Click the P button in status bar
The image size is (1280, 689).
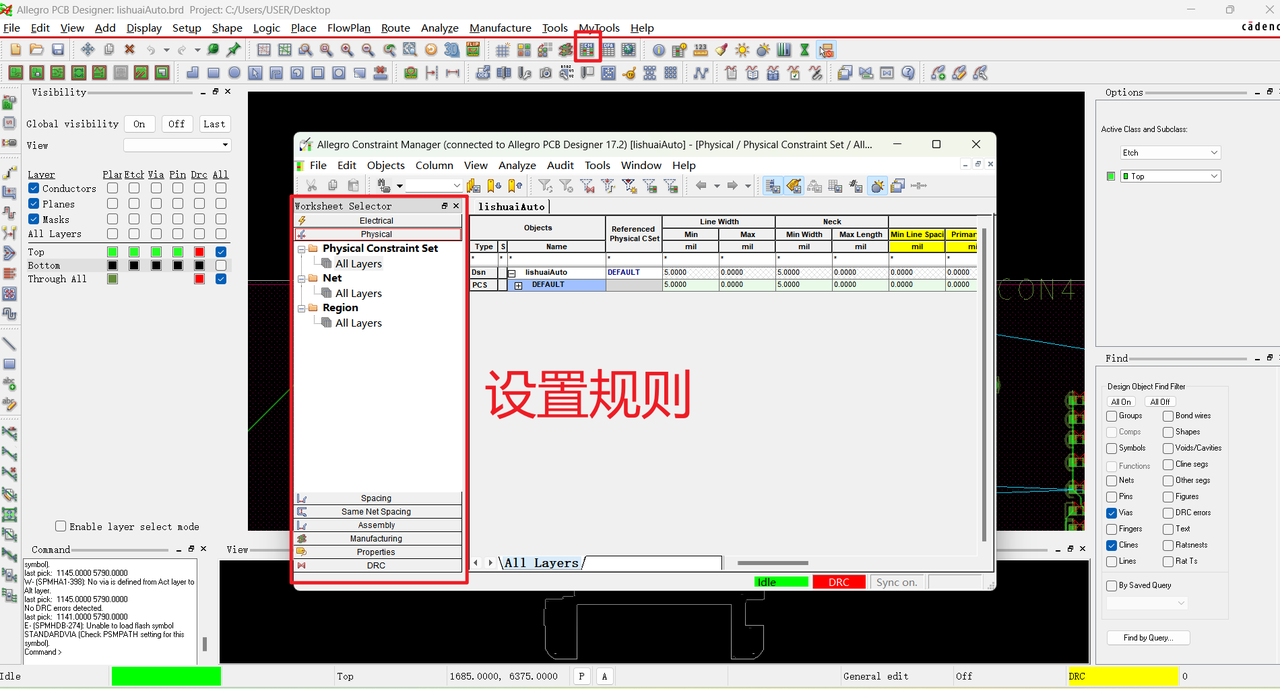click(x=582, y=676)
